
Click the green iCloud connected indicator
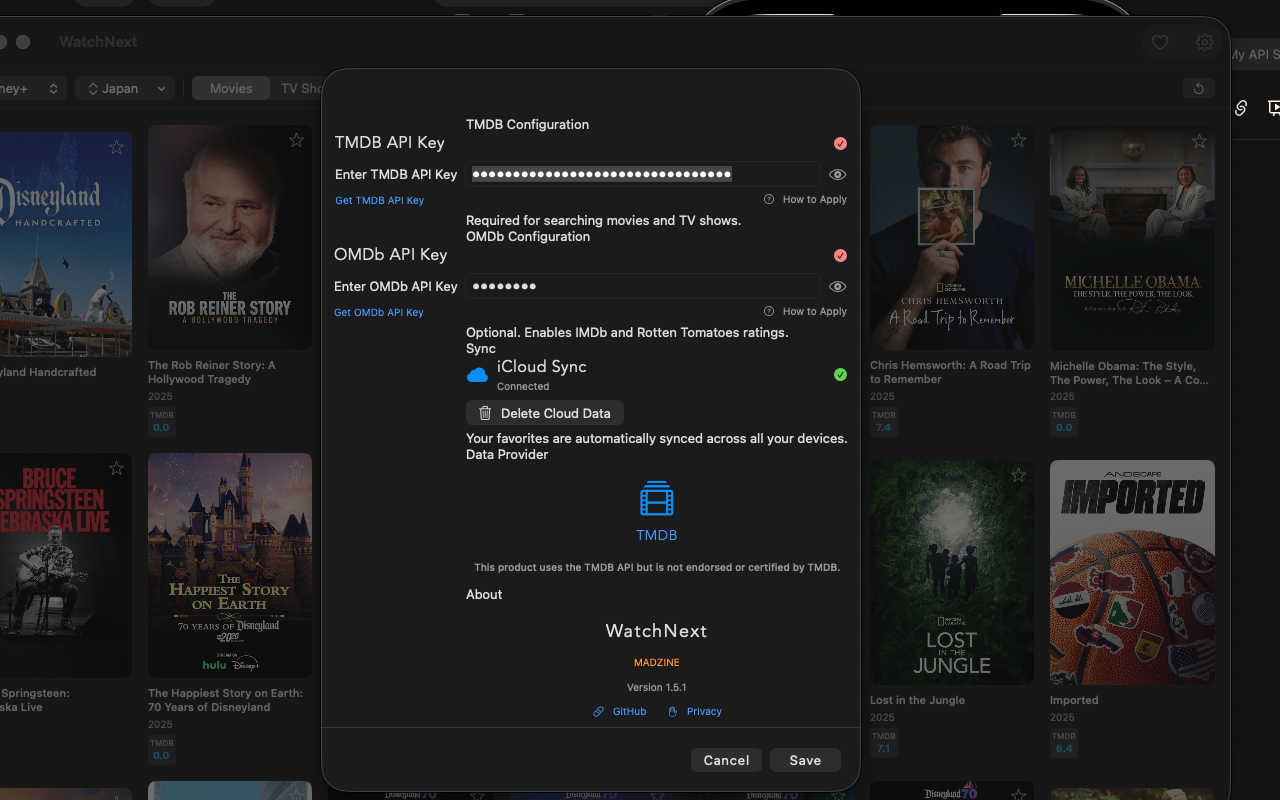pyautogui.click(x=840, y=375)
